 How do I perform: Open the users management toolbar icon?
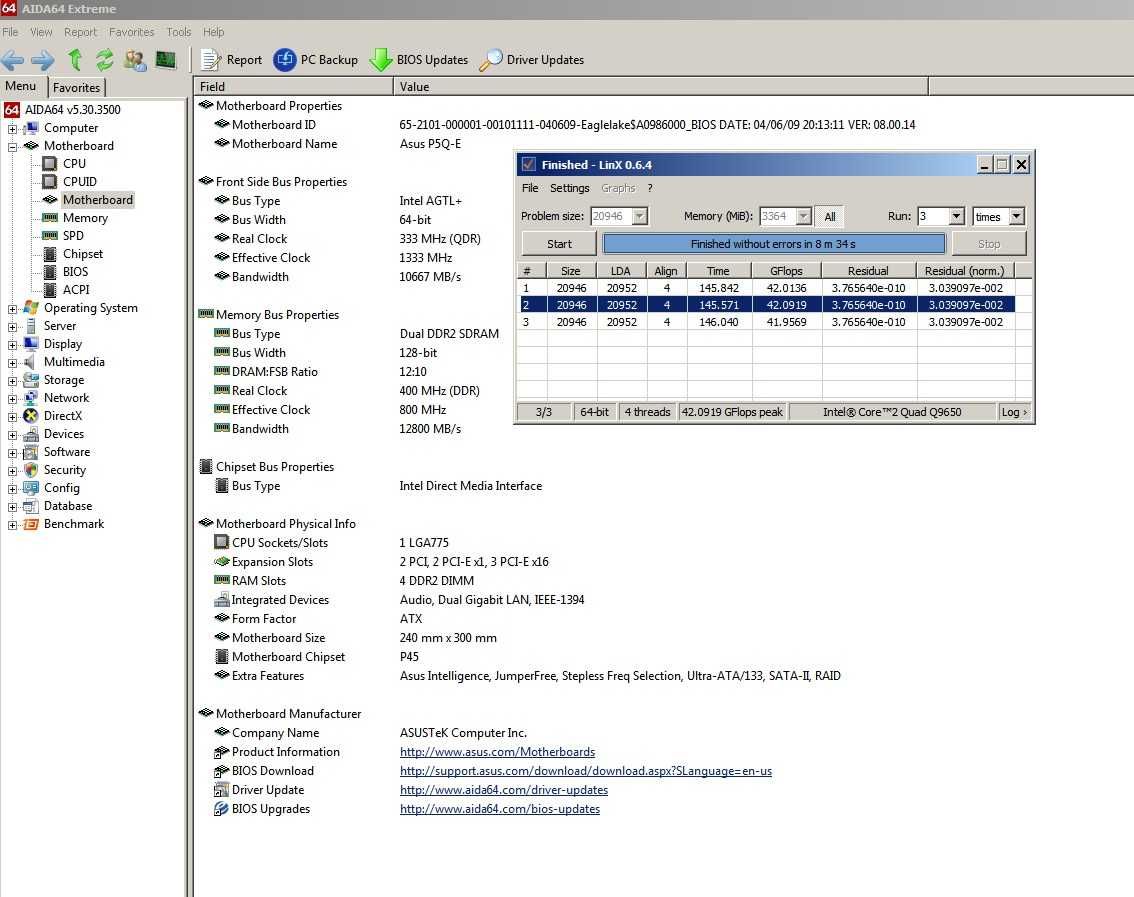135,60
